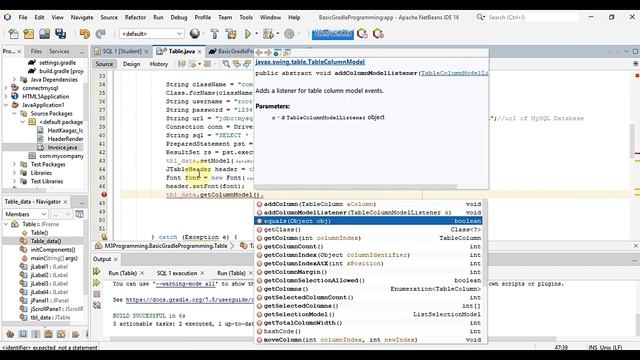
Task: Open the <default> configuration combo box
Action: [151, 34]
